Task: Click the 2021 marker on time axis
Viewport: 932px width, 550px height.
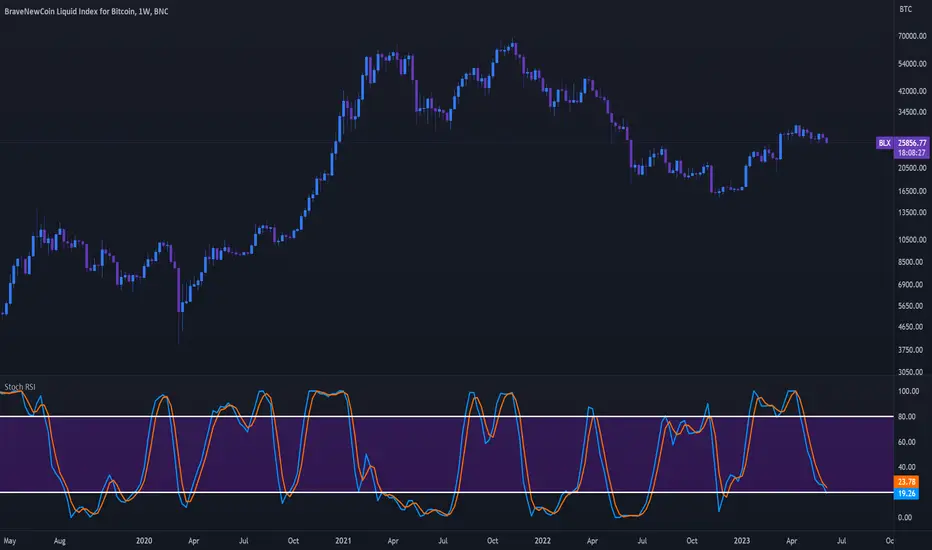Action: coord(343,540)
